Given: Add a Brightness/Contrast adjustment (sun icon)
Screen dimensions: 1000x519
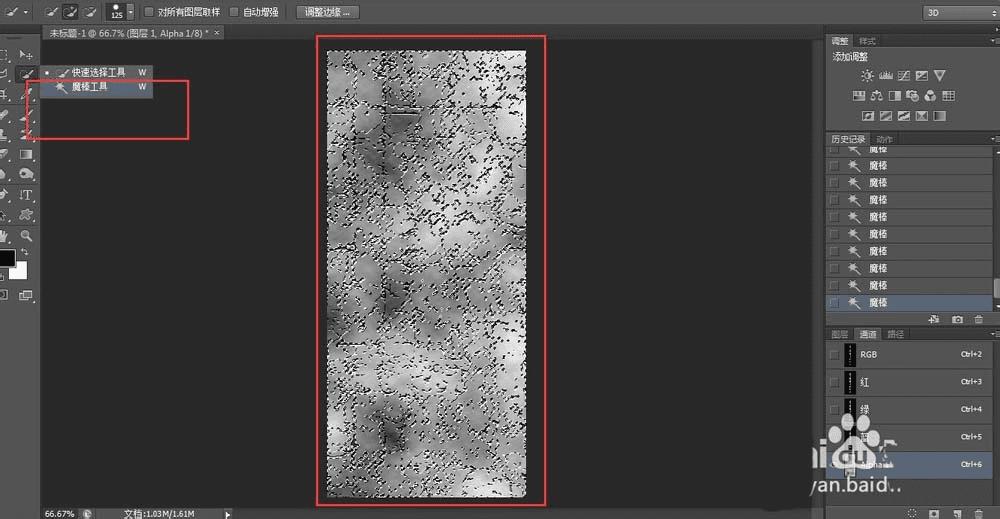Looking at the screenshot, I should point(867,75).
